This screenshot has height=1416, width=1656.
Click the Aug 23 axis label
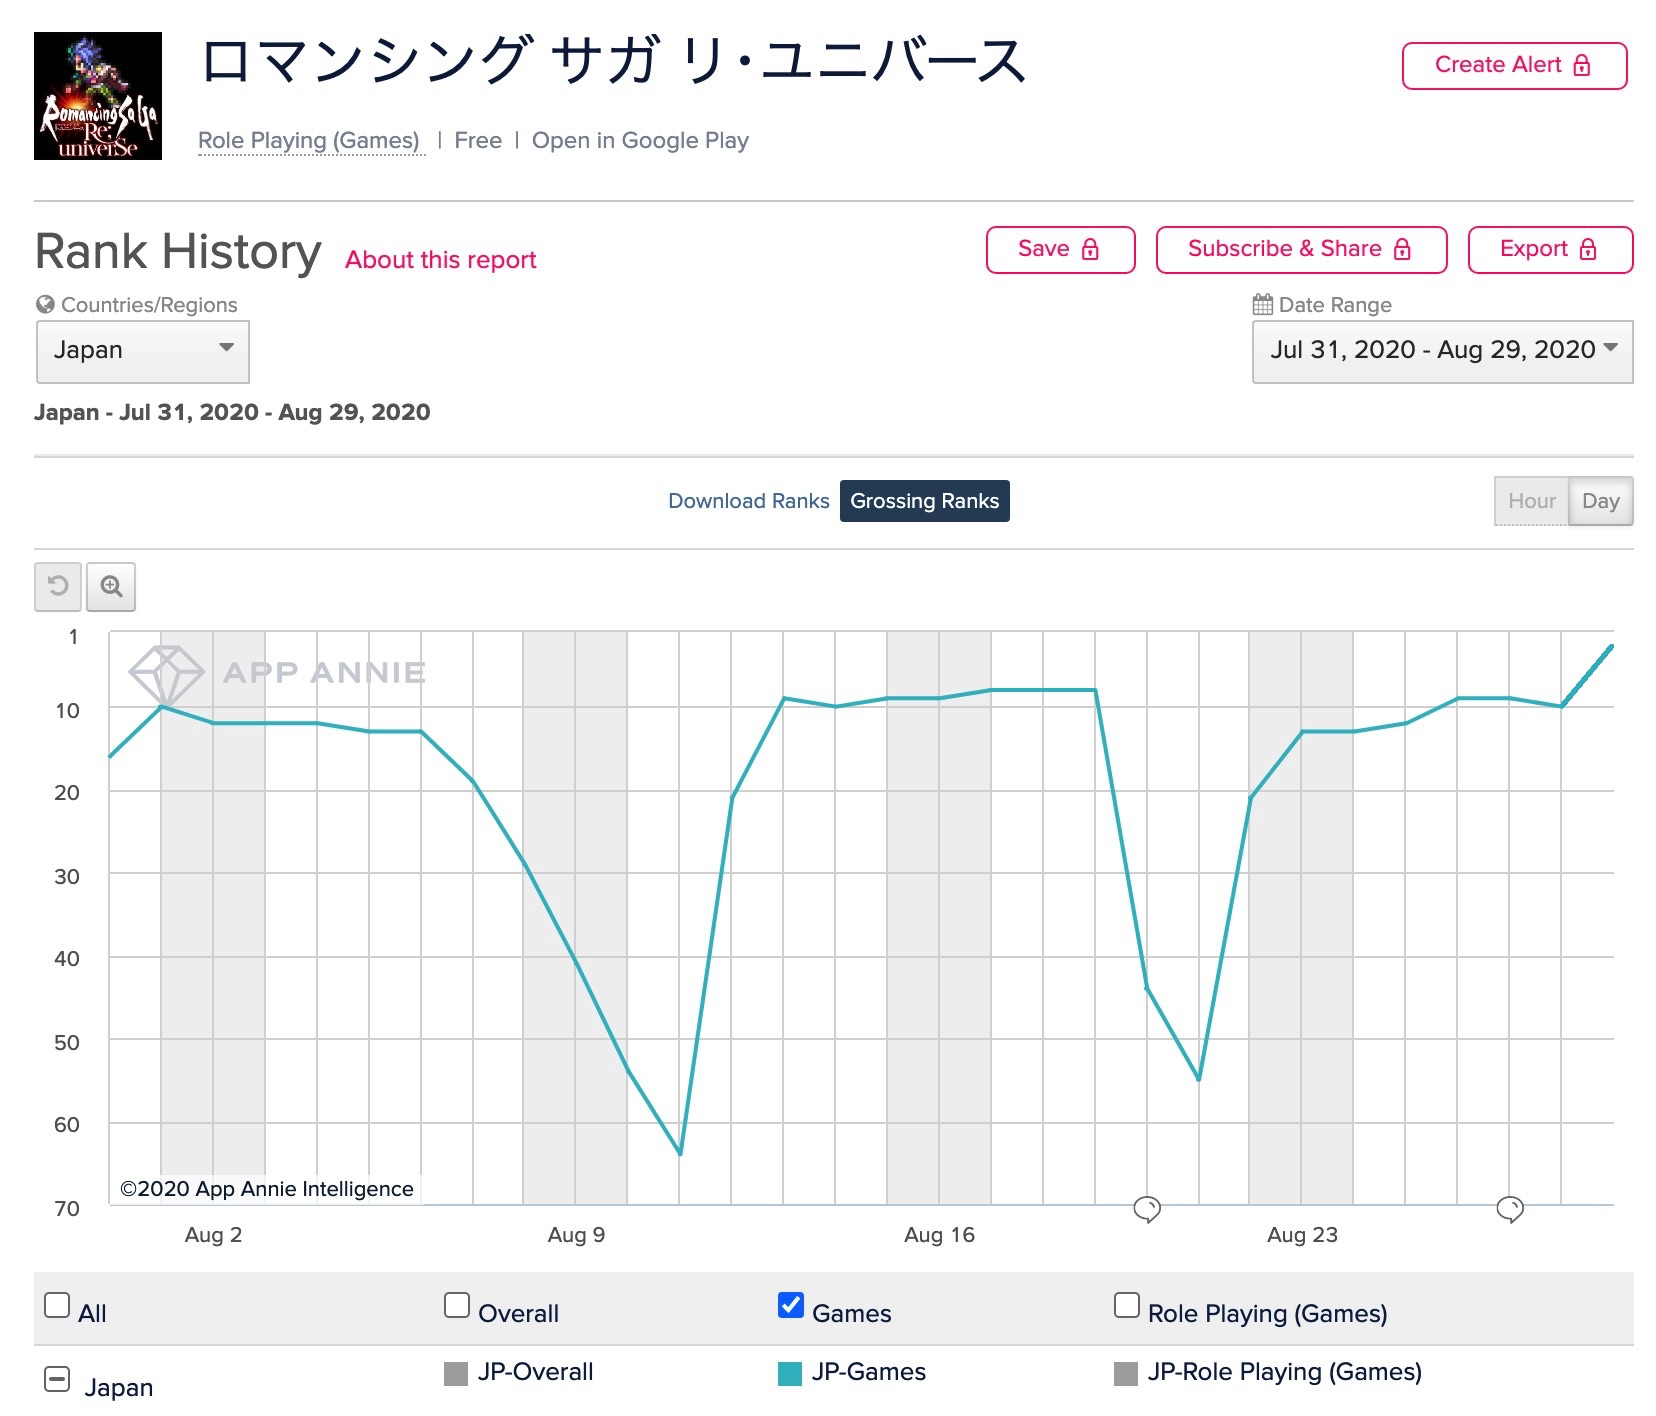(1302, 1235)
